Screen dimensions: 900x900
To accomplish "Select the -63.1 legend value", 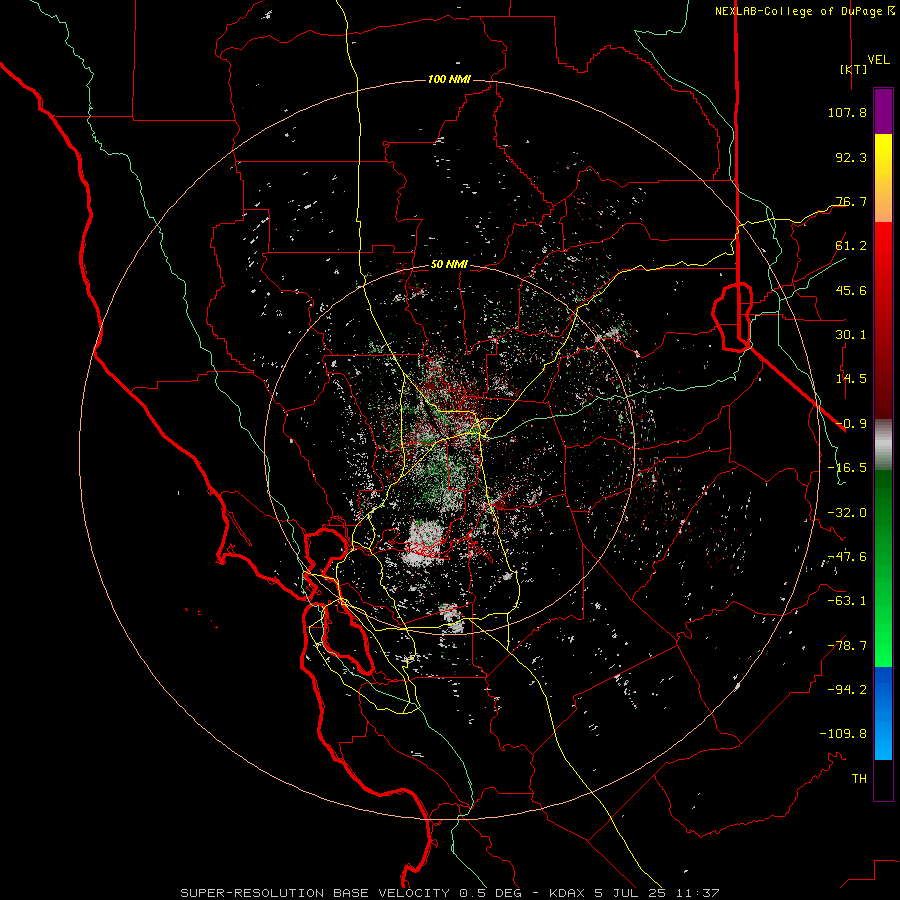I will click(847, 601).
